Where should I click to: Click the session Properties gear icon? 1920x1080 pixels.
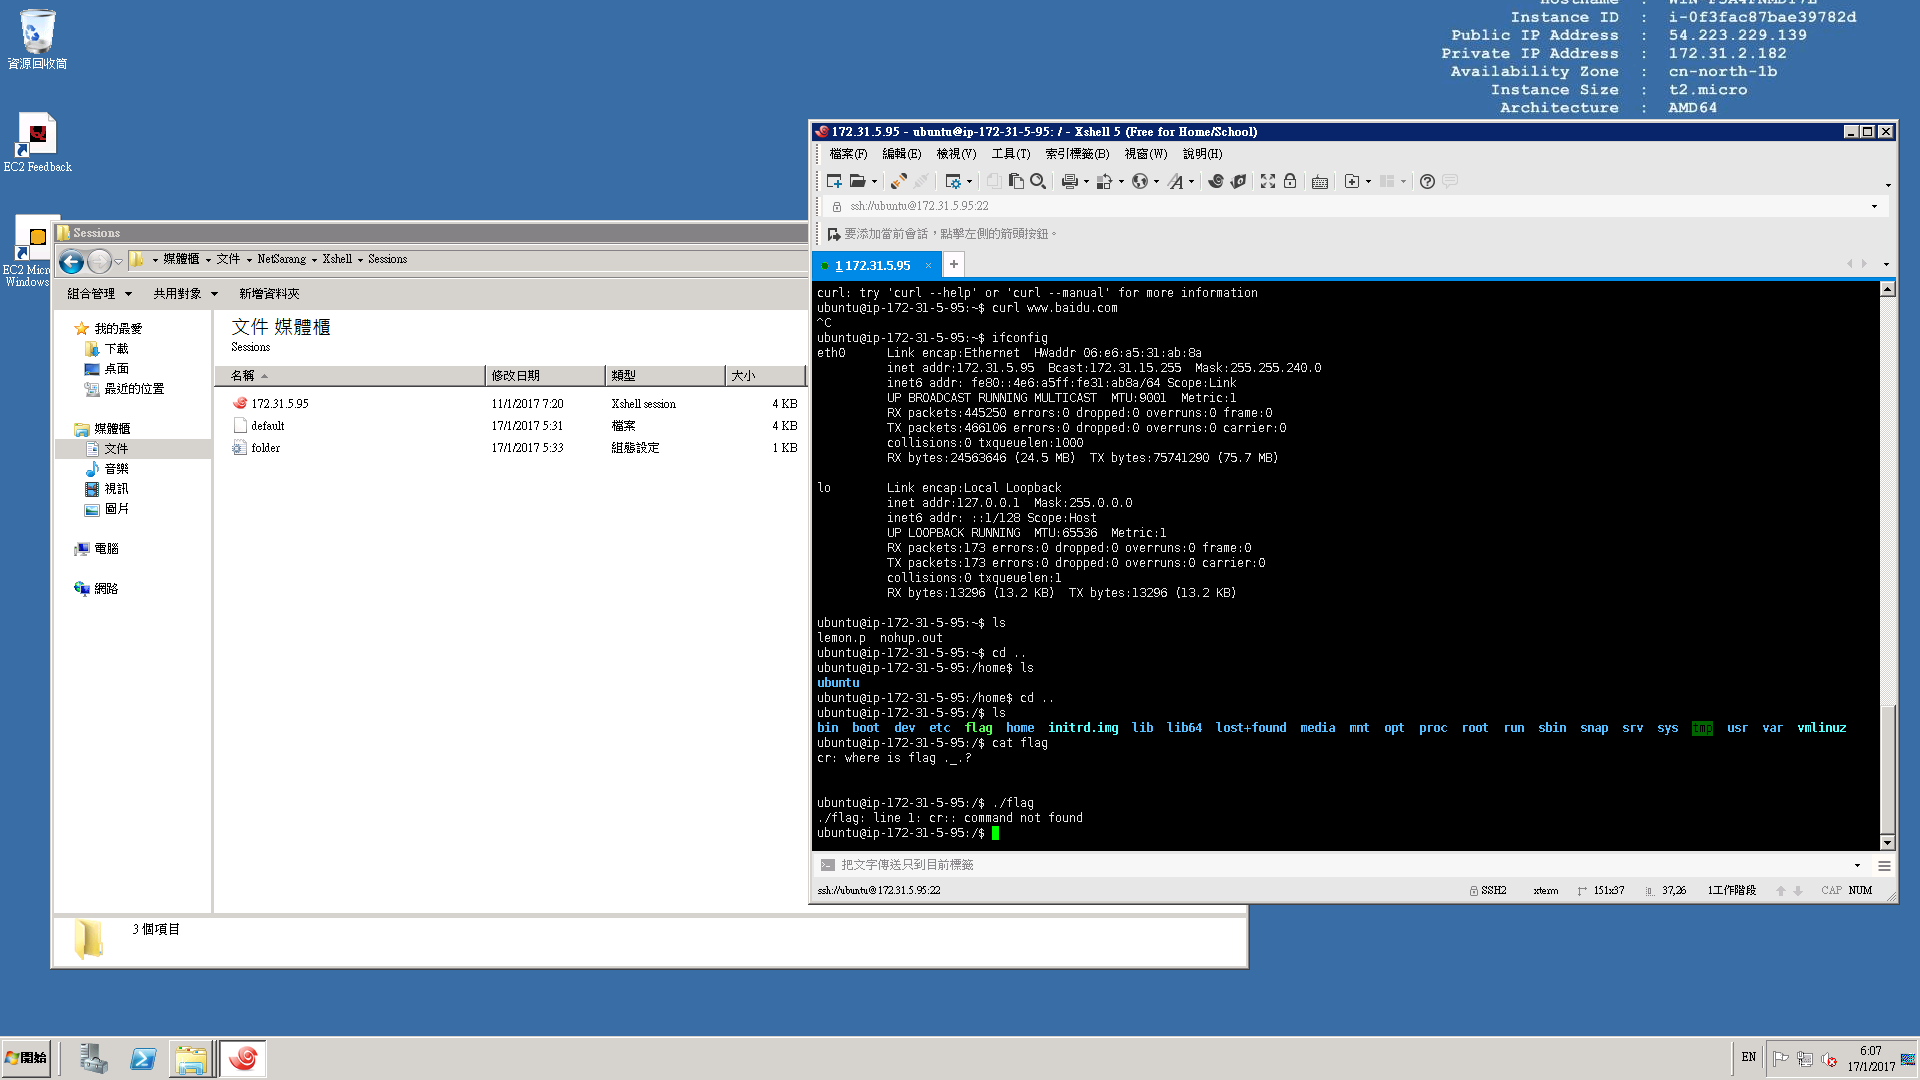[953, 181]
